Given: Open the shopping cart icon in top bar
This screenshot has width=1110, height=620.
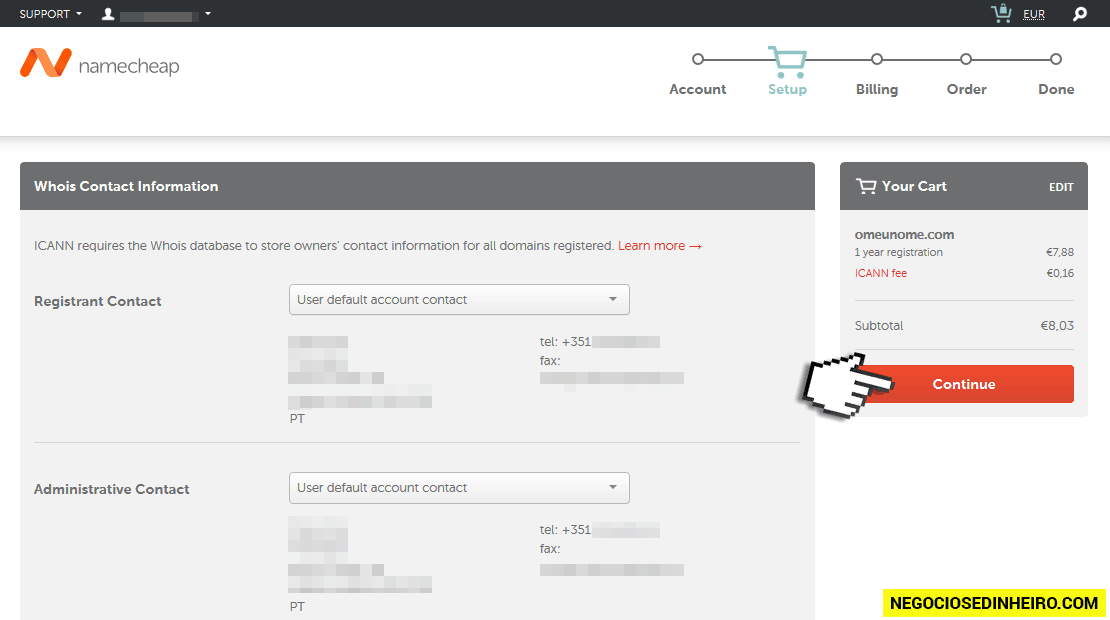Looking at the screenshot, I should point(1001,13).
